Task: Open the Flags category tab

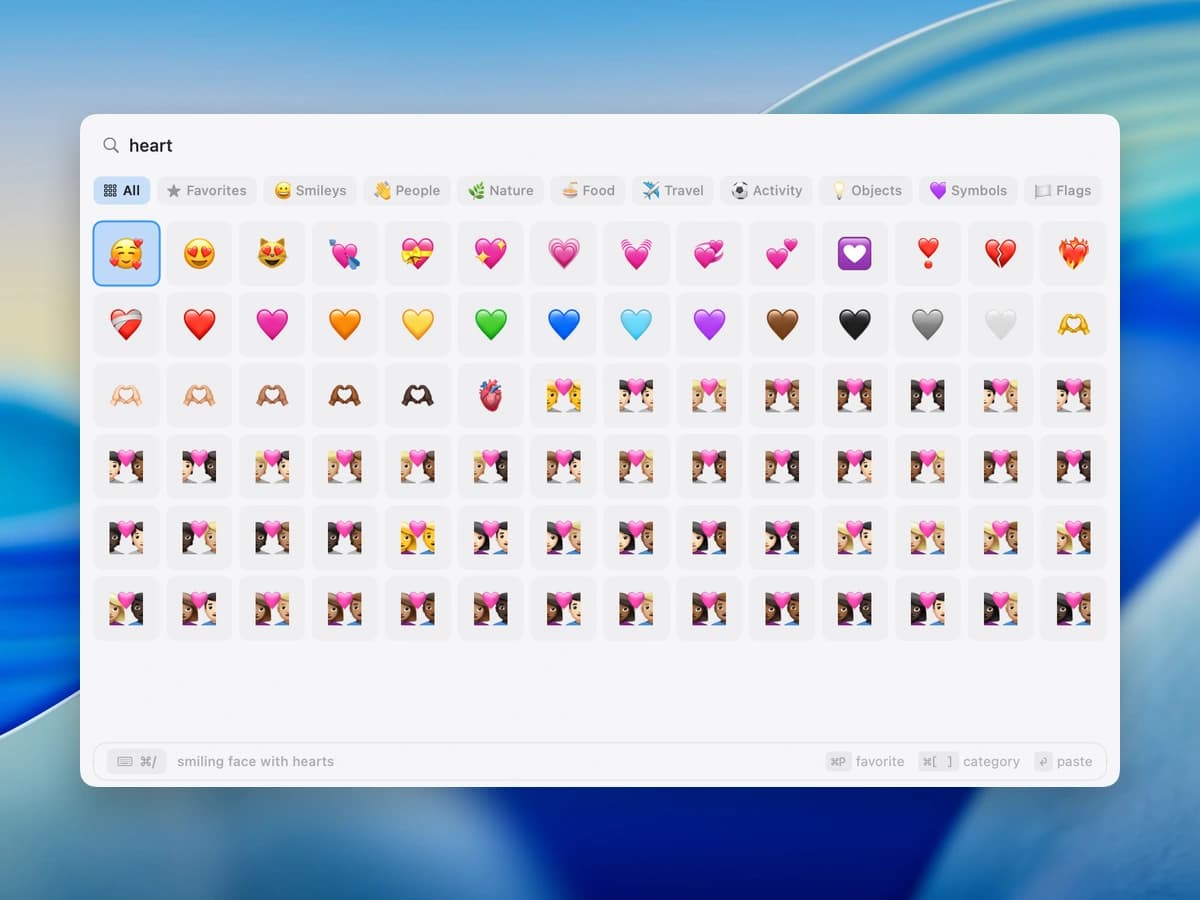Action: [1063, 190]
